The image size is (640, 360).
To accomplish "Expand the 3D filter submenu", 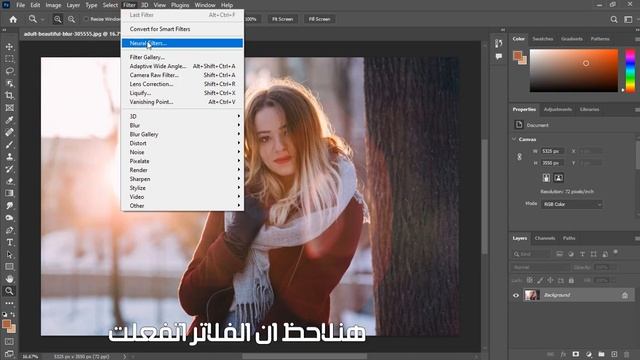I will (x=182, y=116).
